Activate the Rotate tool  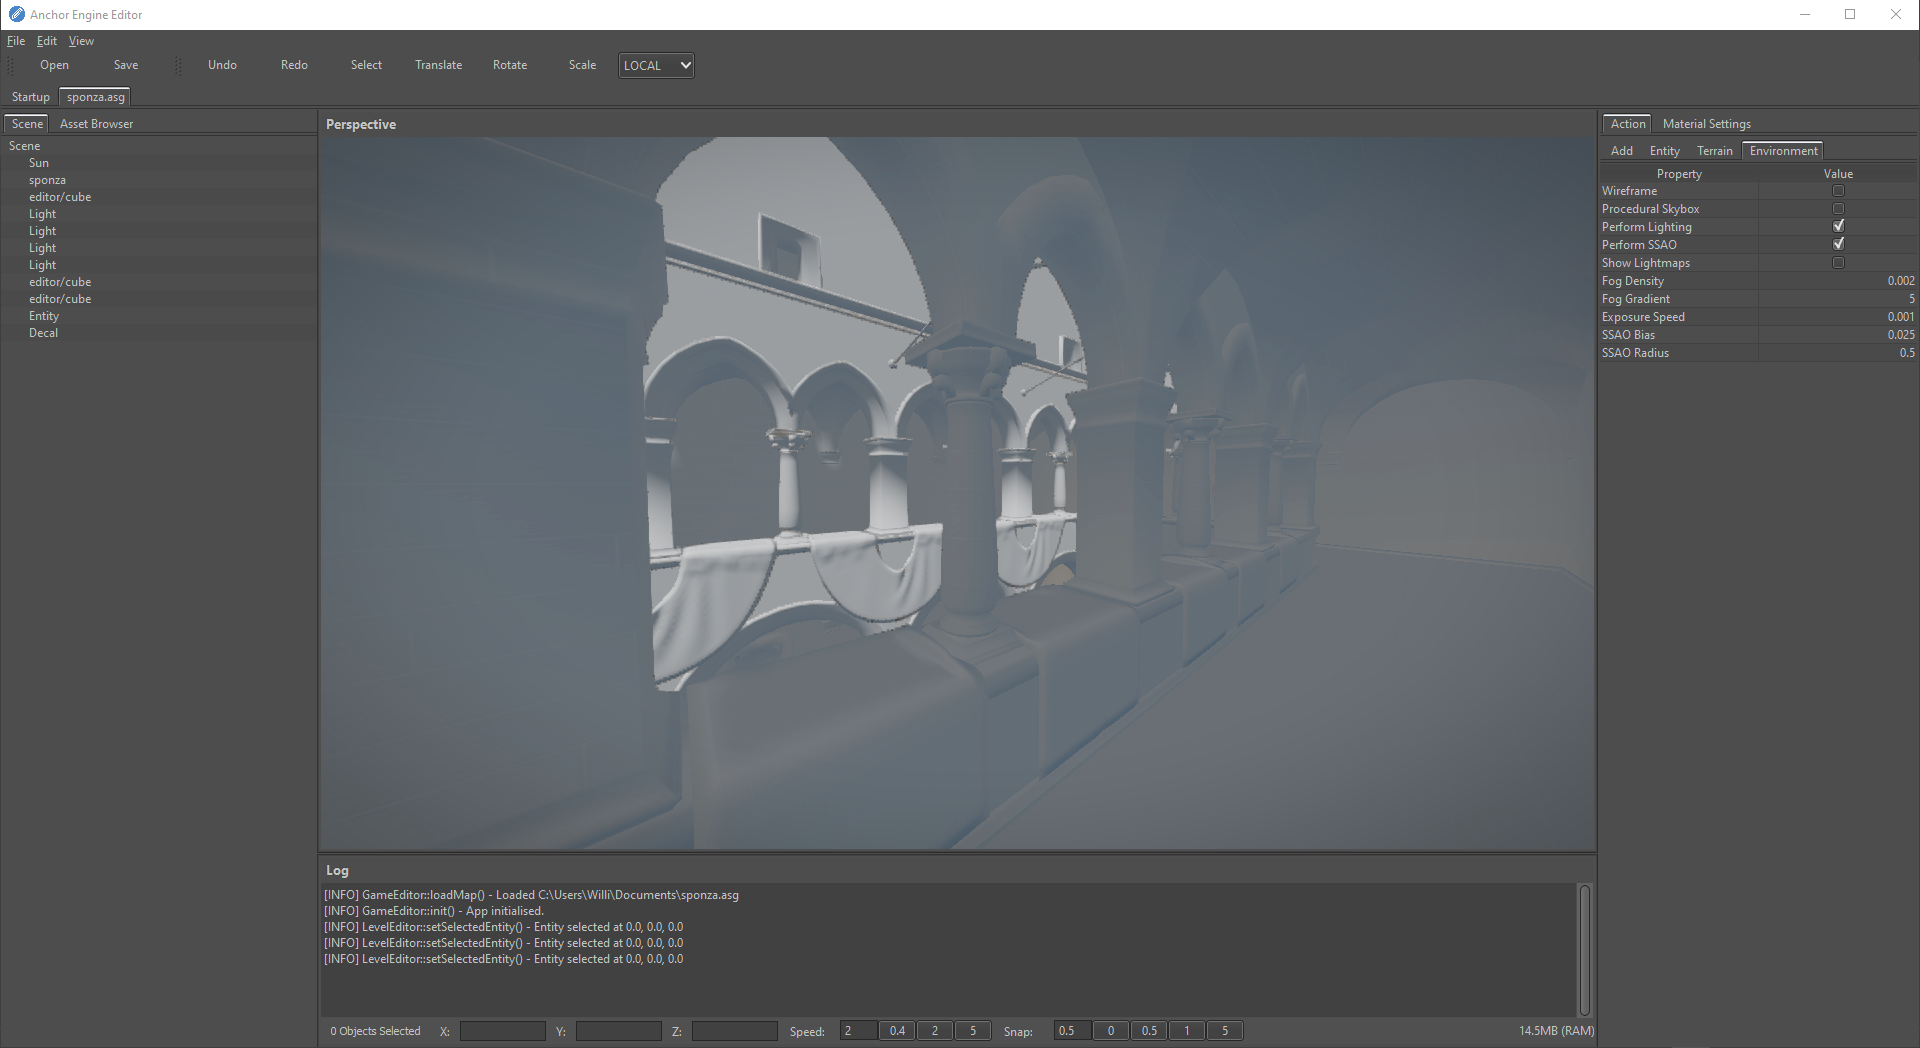coord(510,65)
